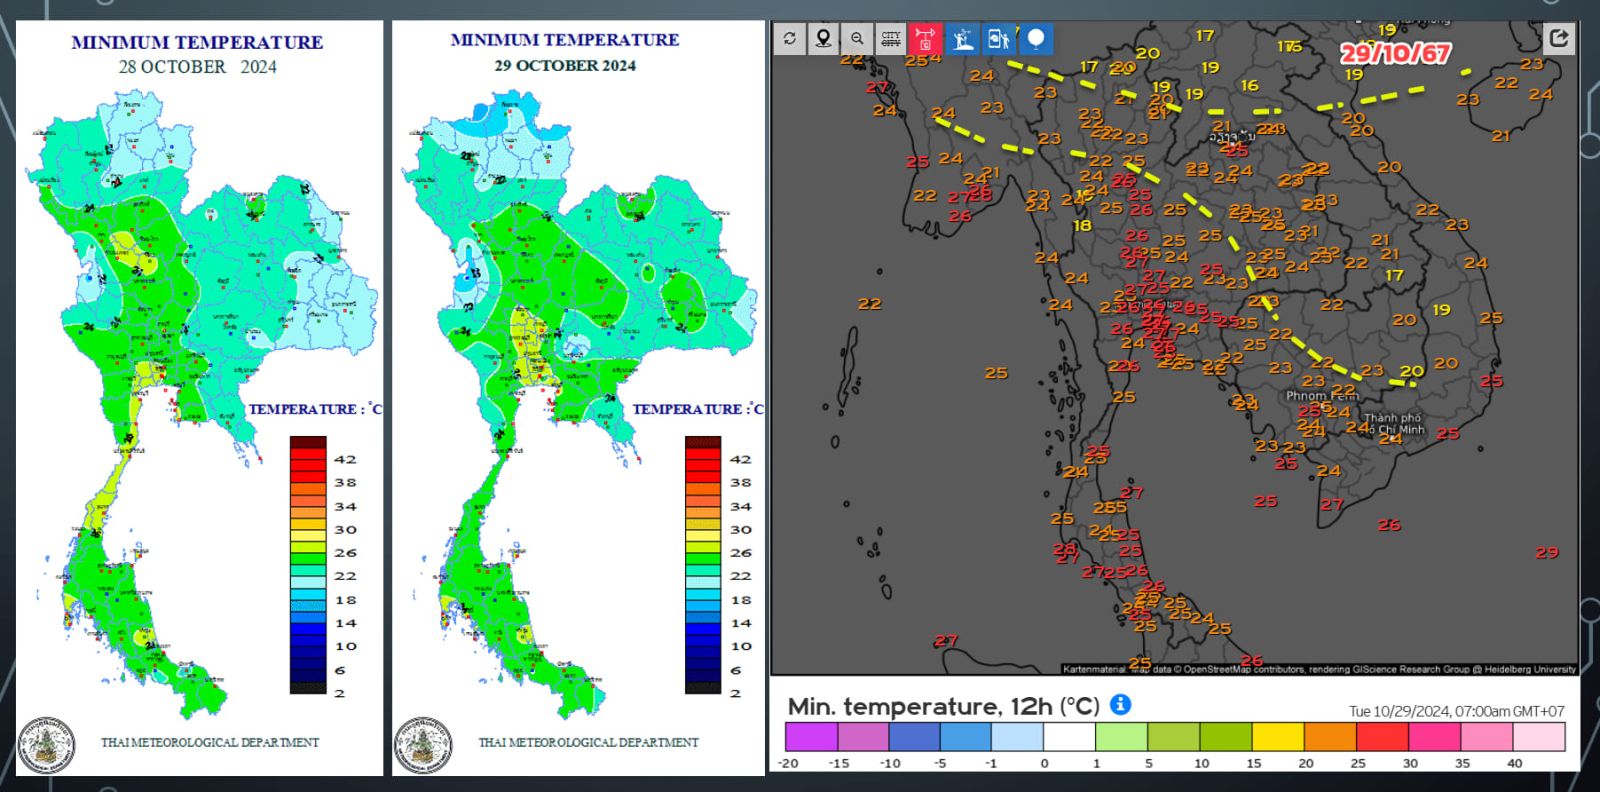Click the blue weather observer icon

tap(962, 39)
